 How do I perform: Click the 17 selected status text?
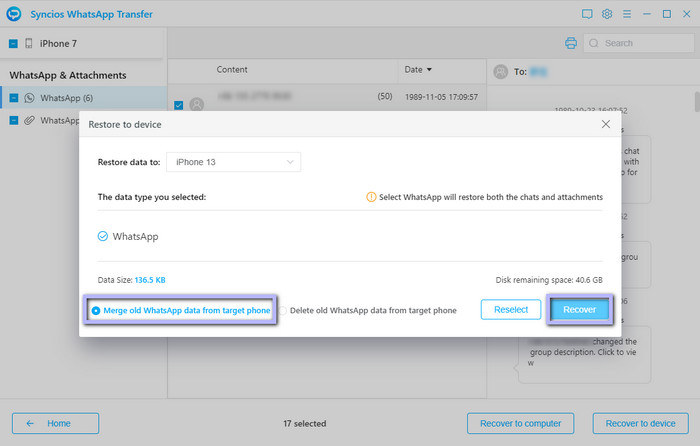pos(304,423)
